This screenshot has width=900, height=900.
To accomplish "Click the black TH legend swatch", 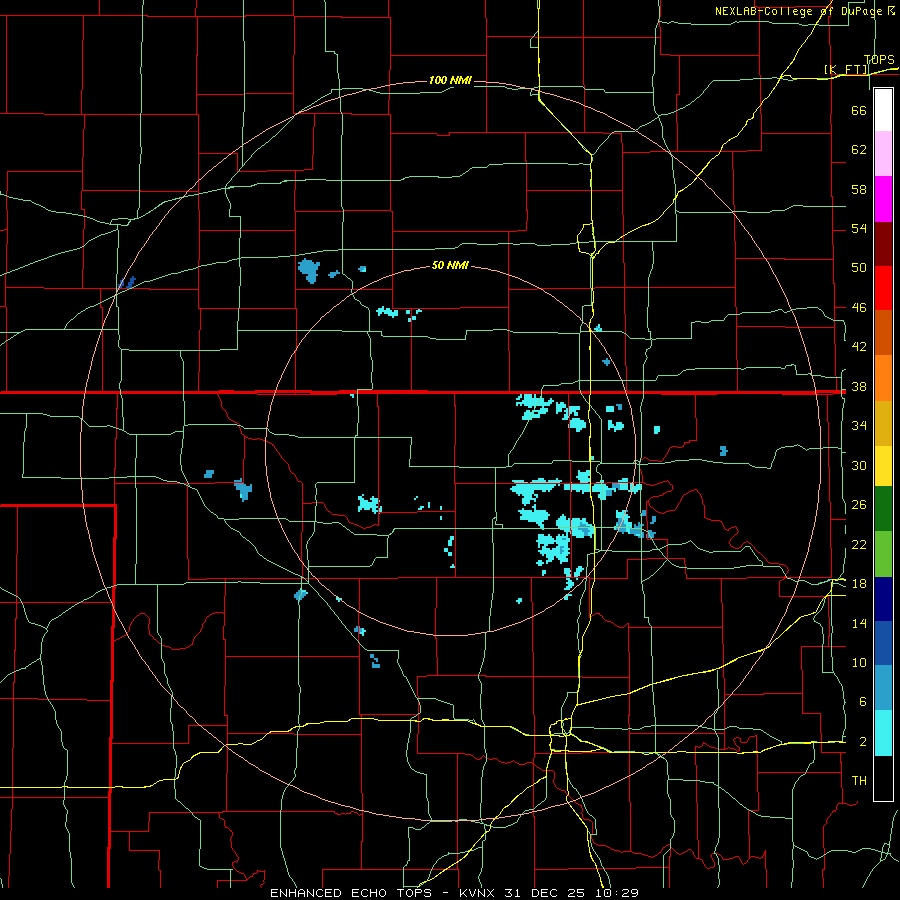I will [x=883, y=778].
